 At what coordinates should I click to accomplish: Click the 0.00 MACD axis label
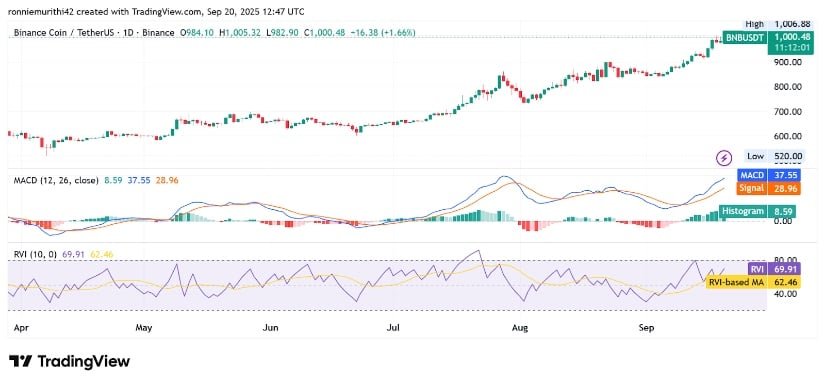(x=782, y=221)
